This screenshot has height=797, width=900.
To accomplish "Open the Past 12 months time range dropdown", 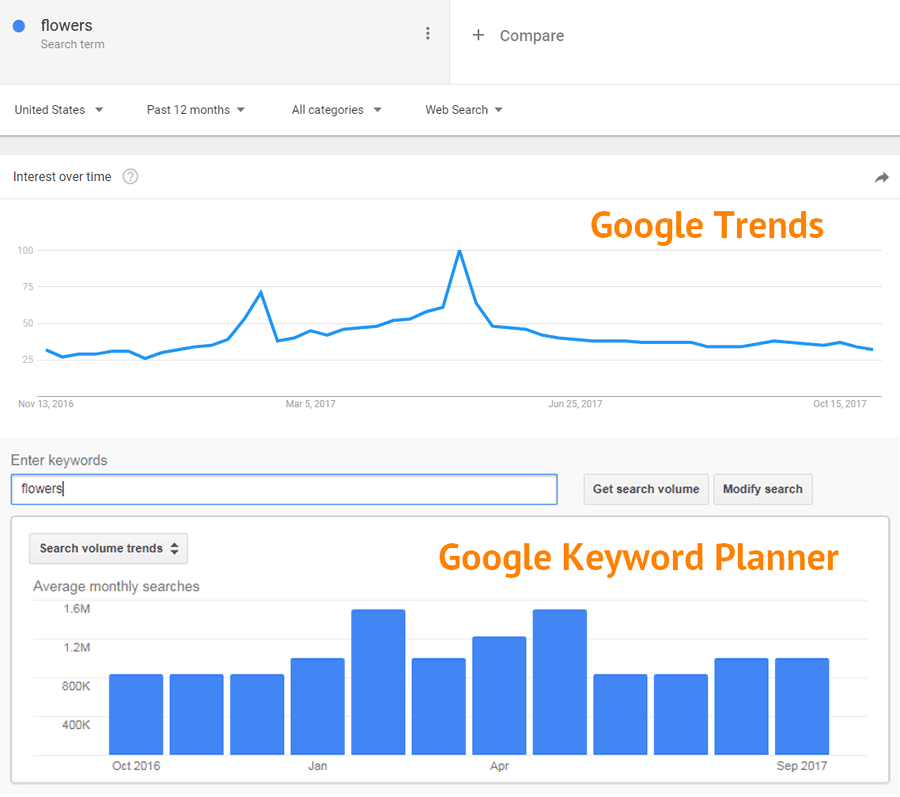I will (x=194, y=110).
